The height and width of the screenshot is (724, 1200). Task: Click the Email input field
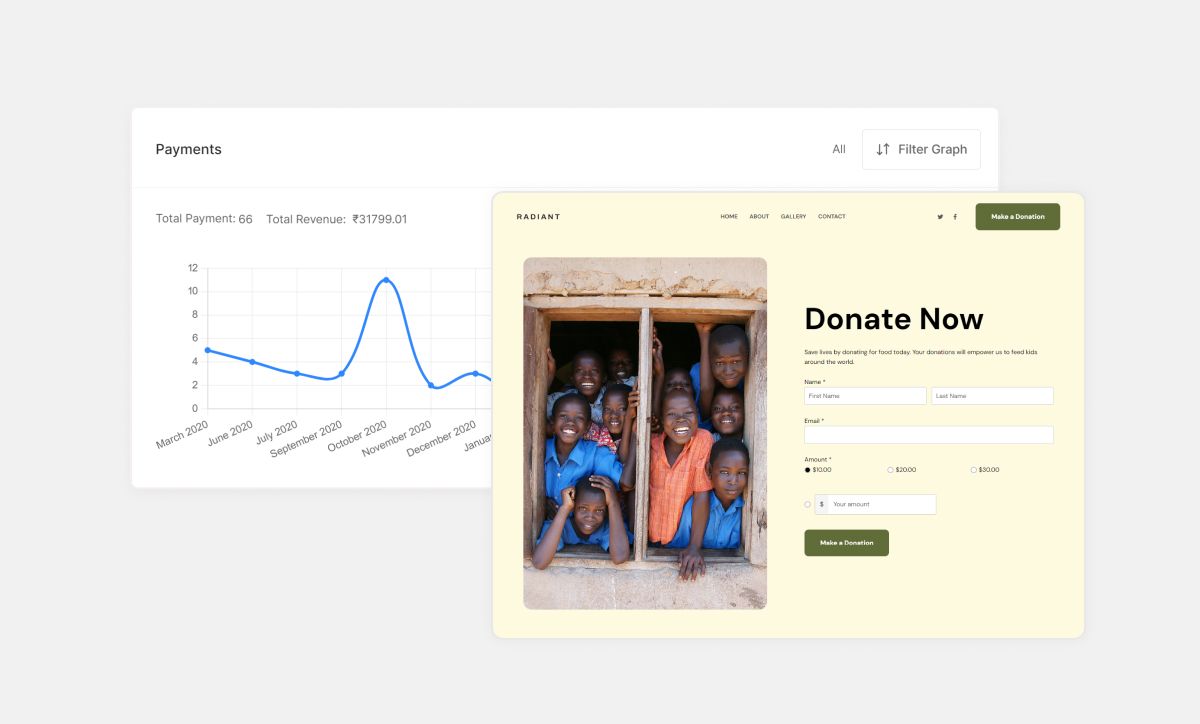(928, 435)
